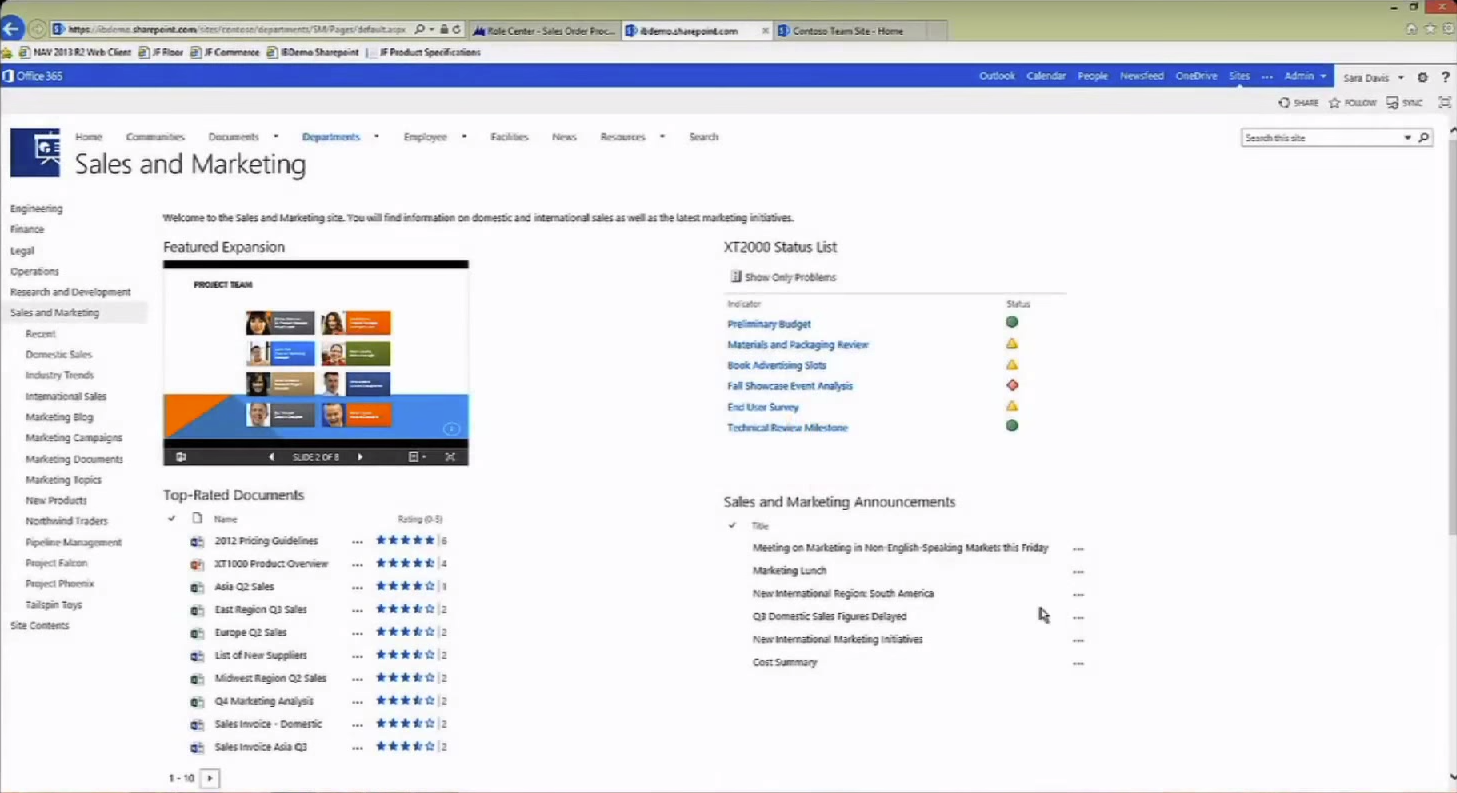Screen dimensions: 1457x793
Task: Open the Home navigation item
Action: [x=89, y=137]
